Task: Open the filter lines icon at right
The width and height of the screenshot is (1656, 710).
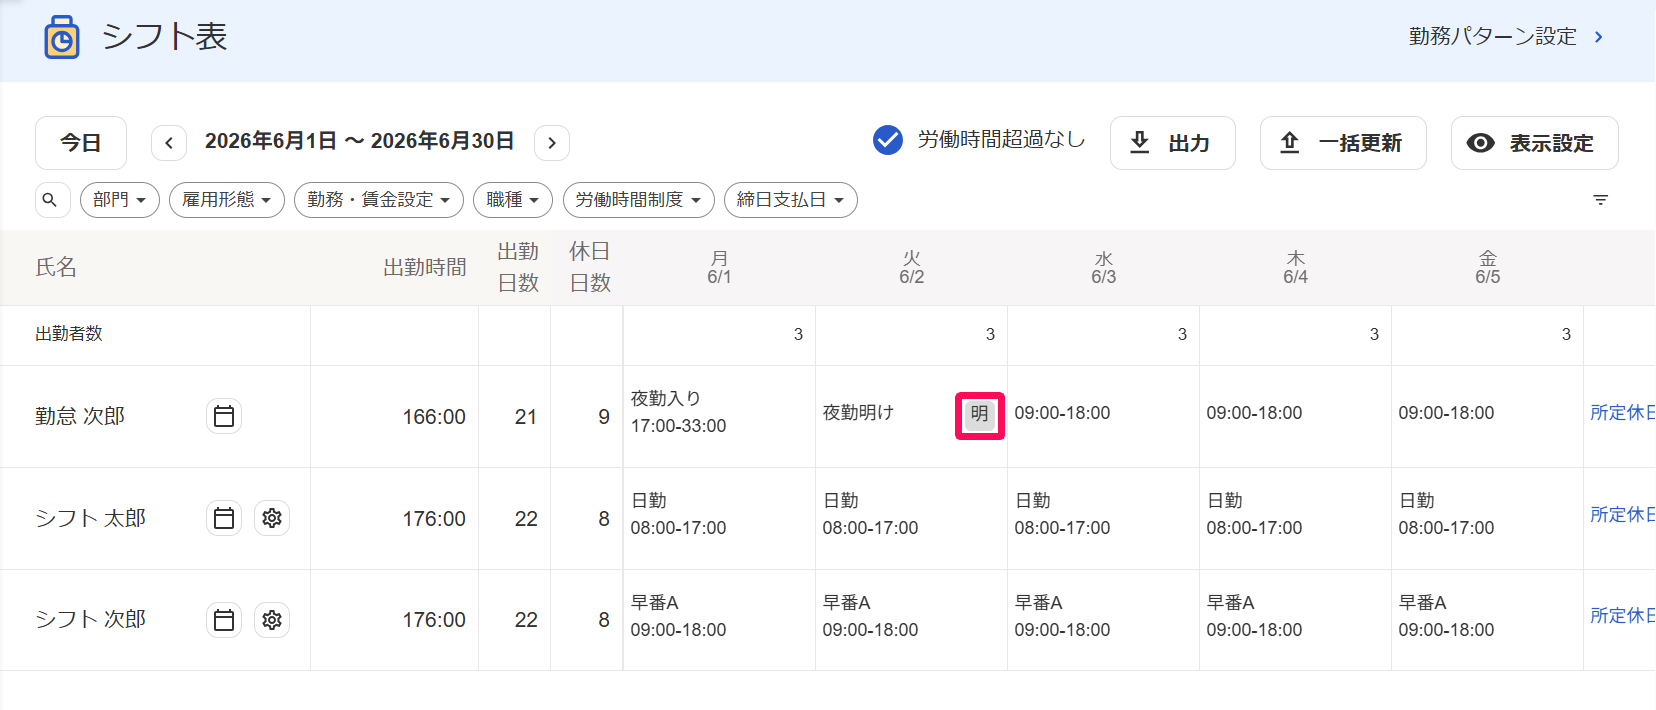Action: 1600,200
